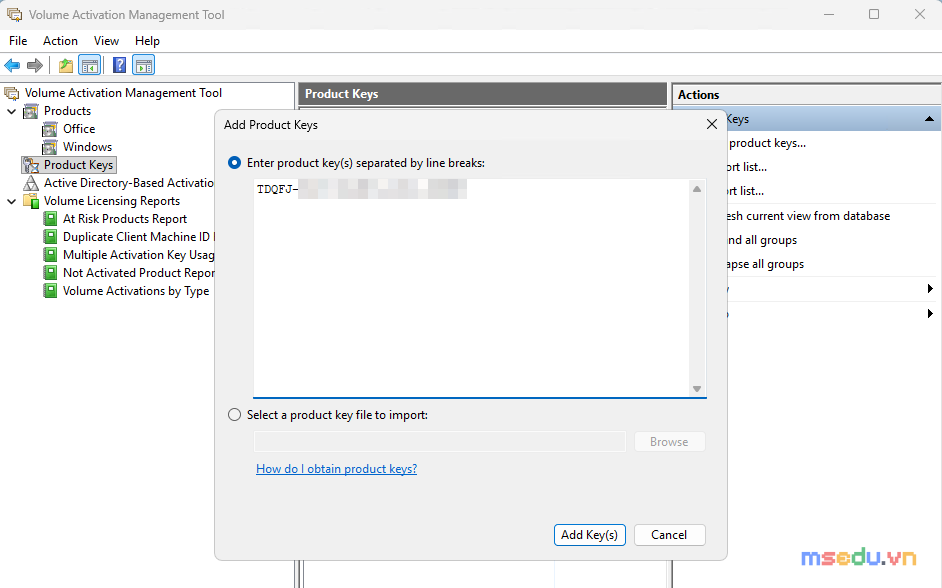
Task: Collapse the Products tree node
Action: pyautogui.click(x=11, y=111)
